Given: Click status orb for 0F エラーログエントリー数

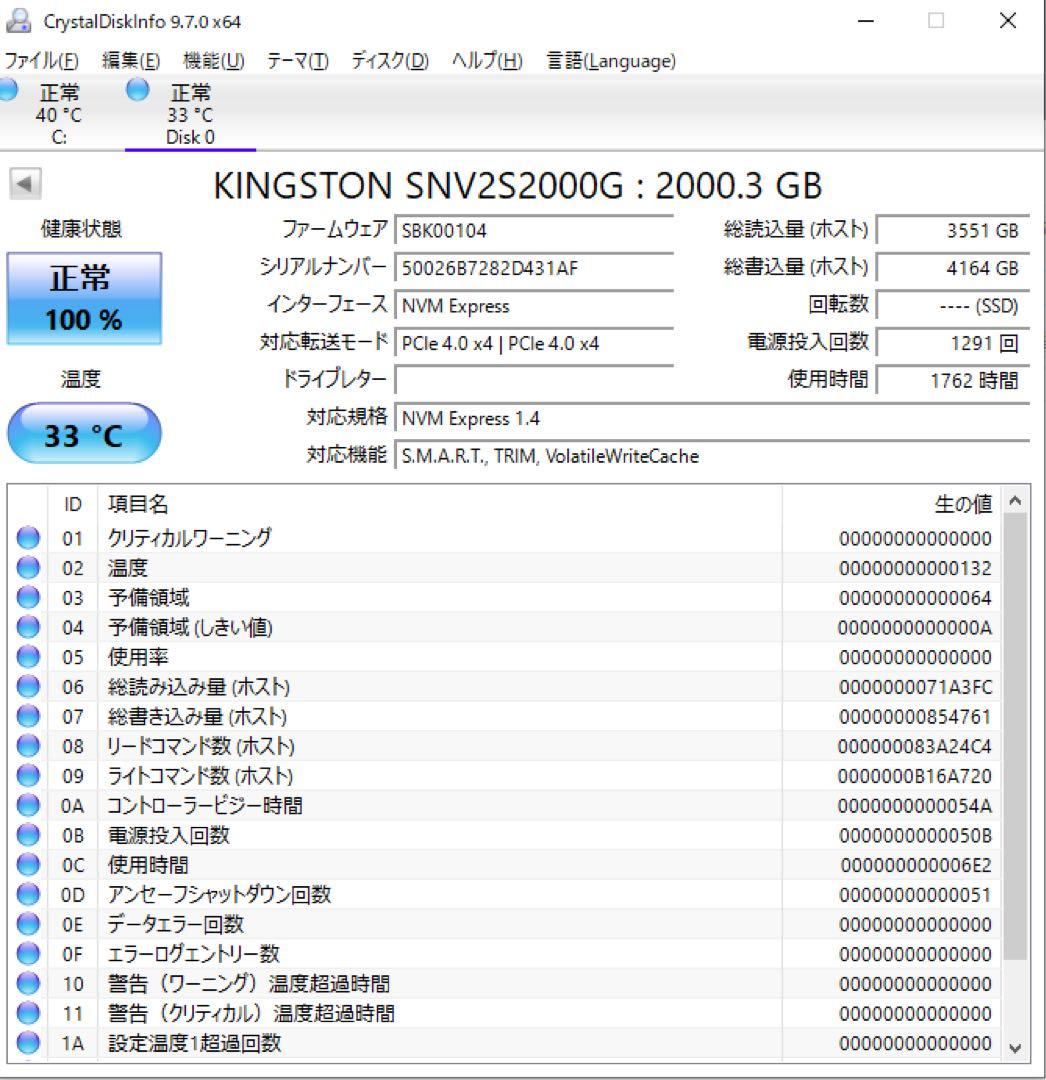Looking at the screenshot, I should tap(28, 953).
